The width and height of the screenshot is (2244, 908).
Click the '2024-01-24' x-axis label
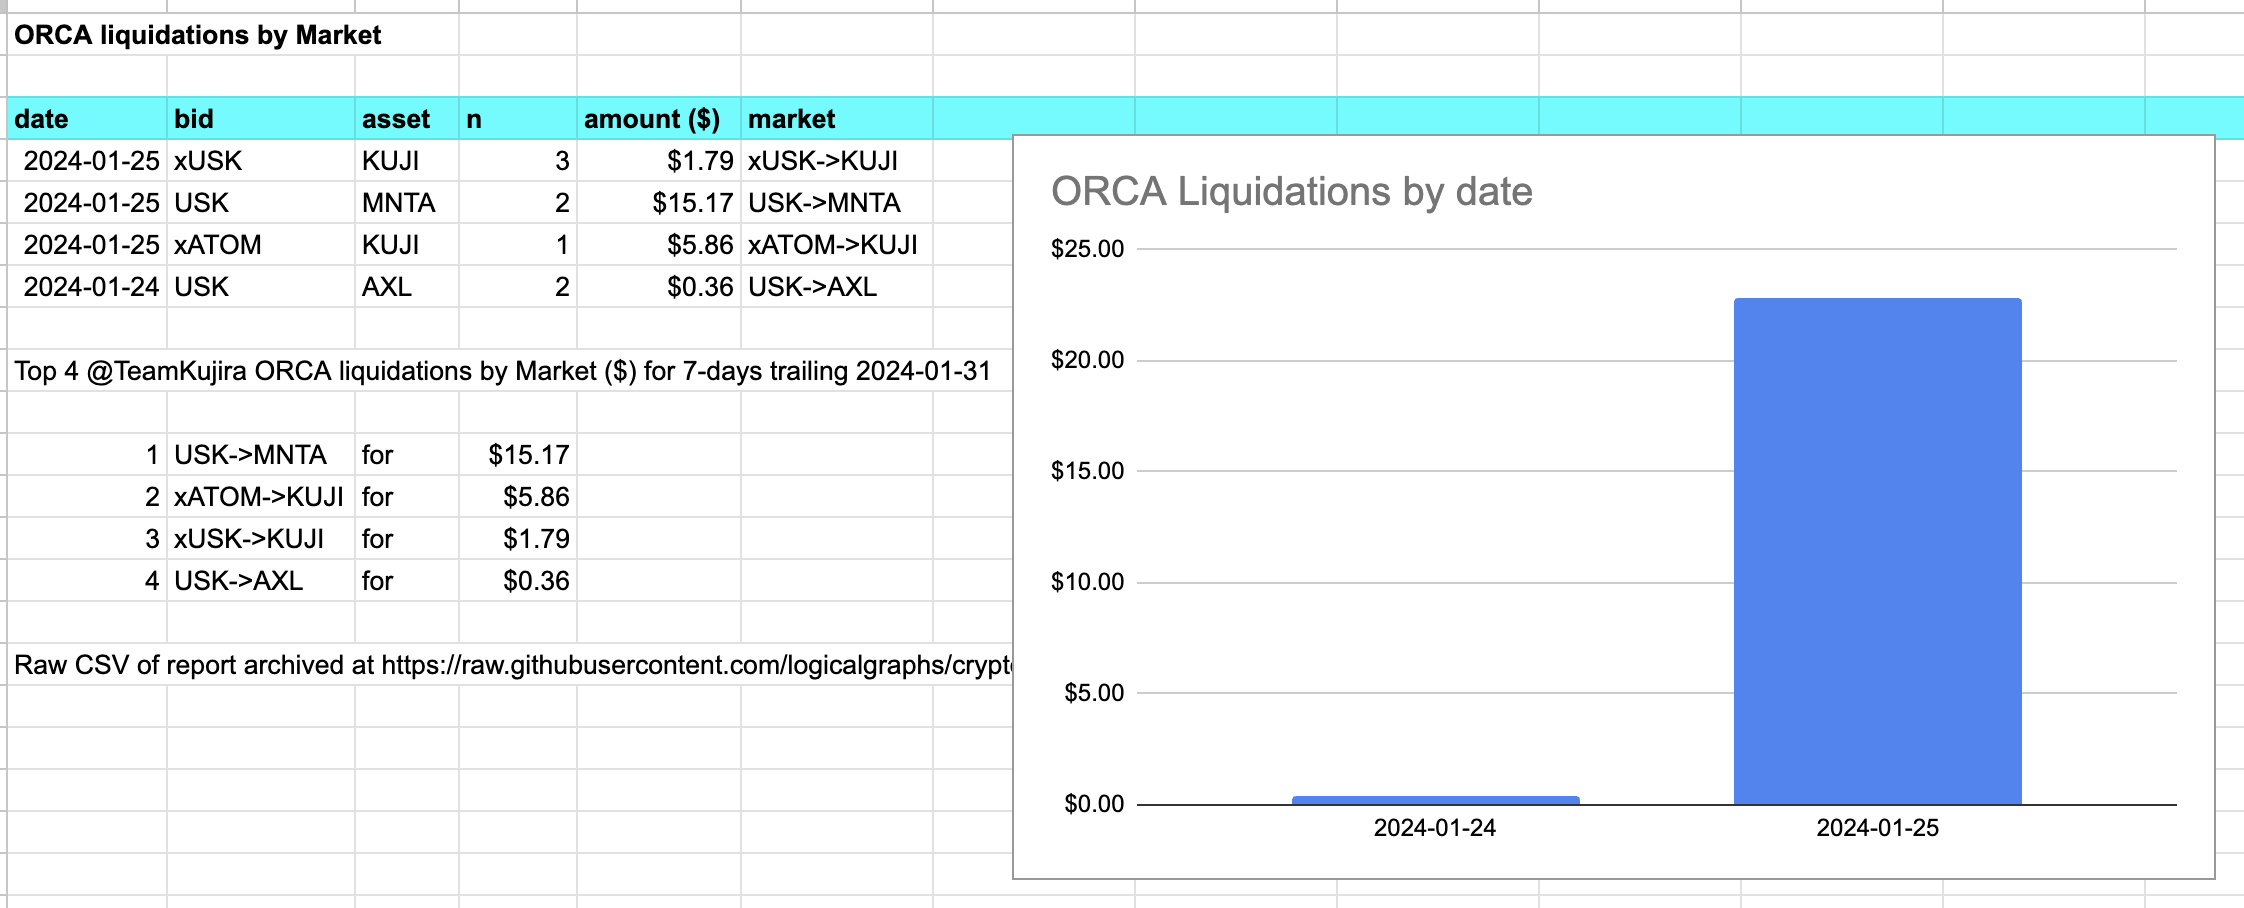tap(1435, 828)
